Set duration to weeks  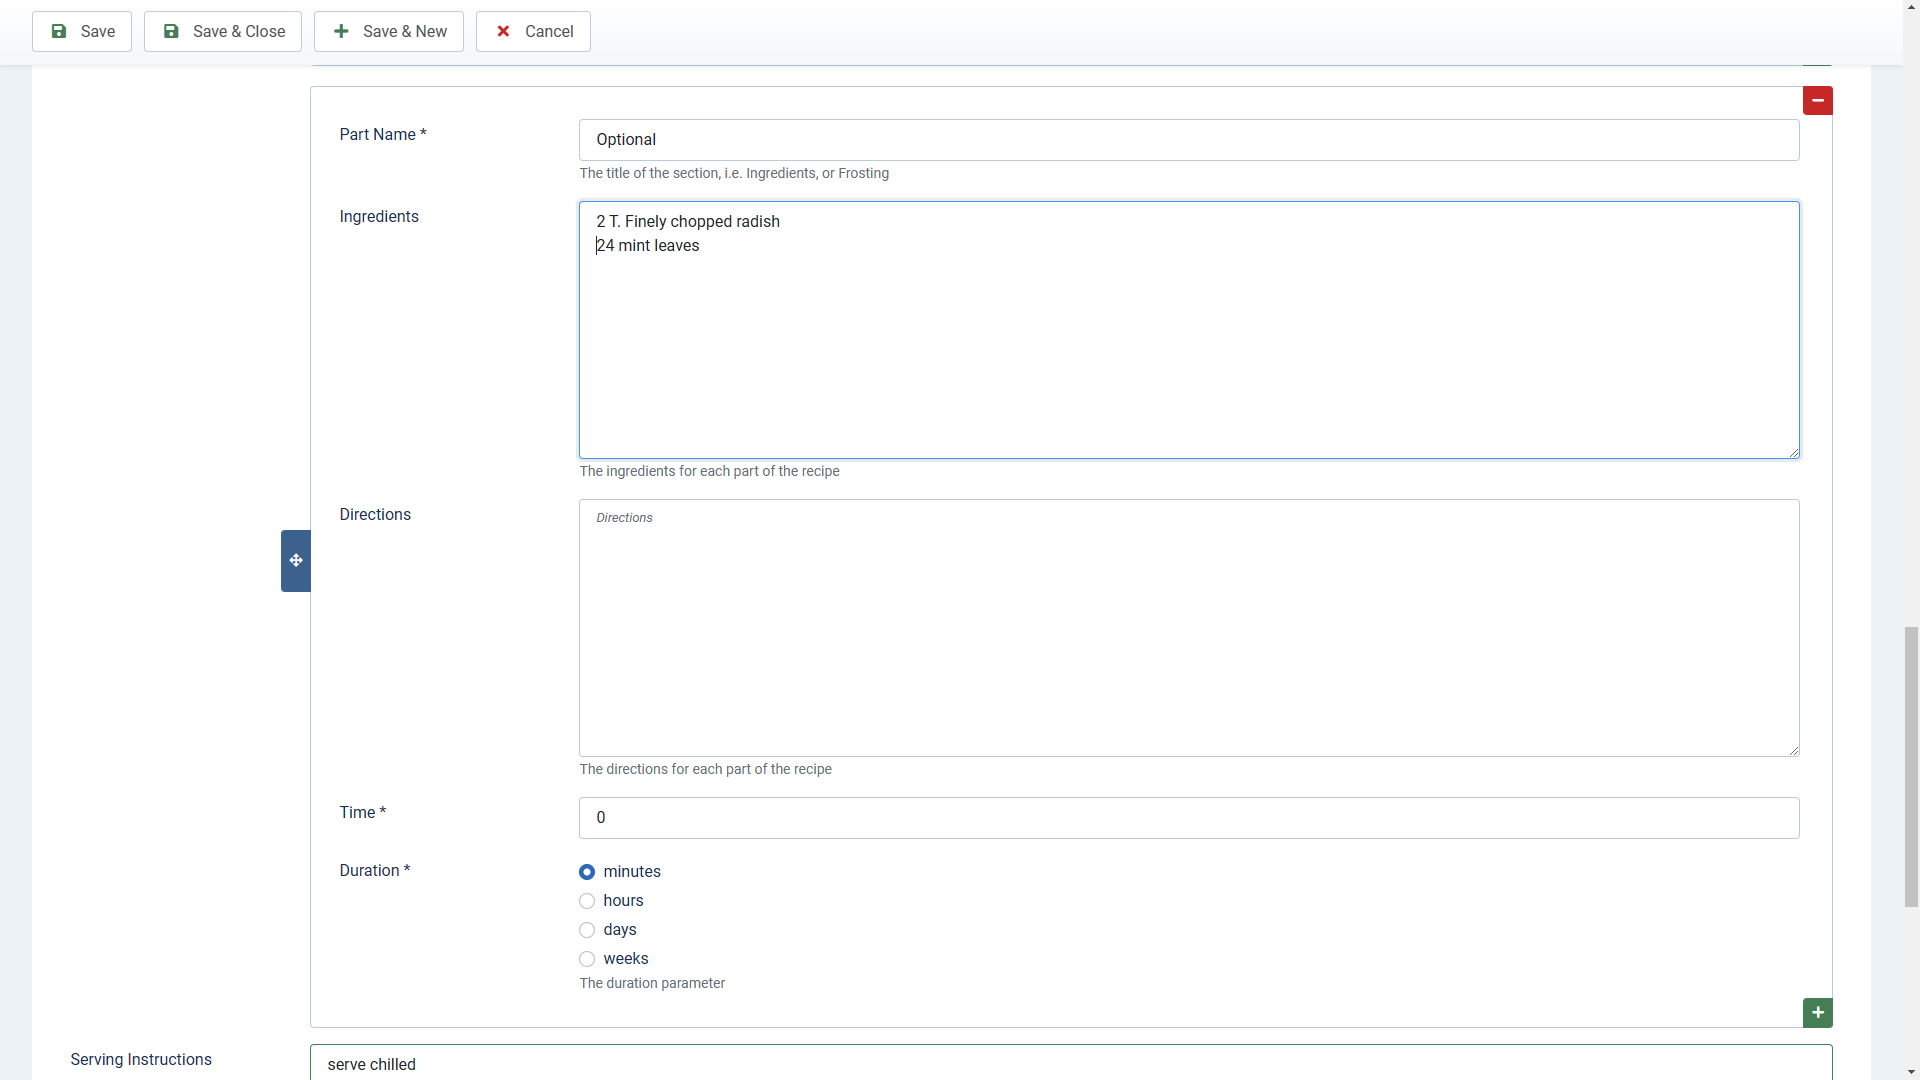click(587, 959)
